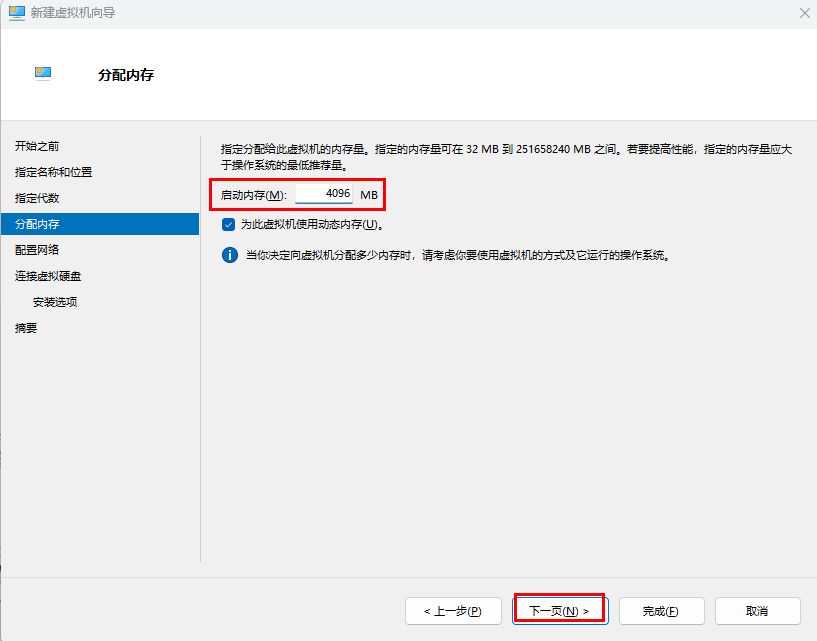The width and height of the screenshot is (817, 641).
Task: Click 下一页 to continue
Action: coord(559,611)
